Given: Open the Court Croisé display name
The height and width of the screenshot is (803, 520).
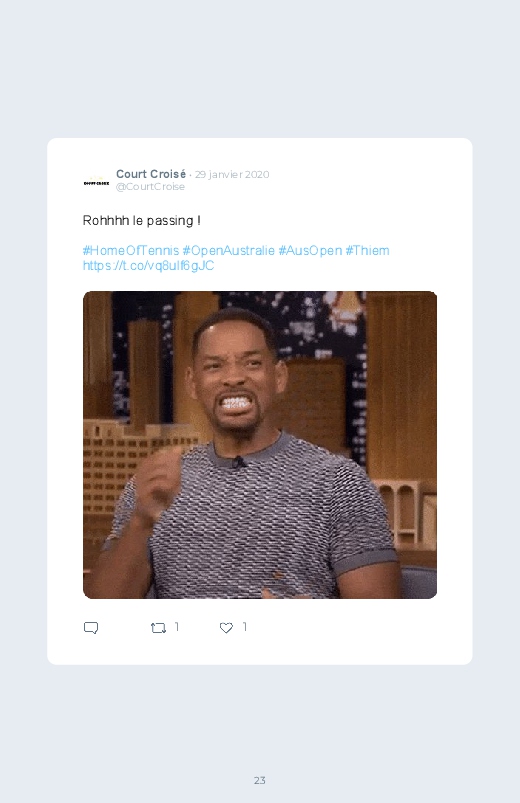Looking at the screenshot, I should click(151, 174).
